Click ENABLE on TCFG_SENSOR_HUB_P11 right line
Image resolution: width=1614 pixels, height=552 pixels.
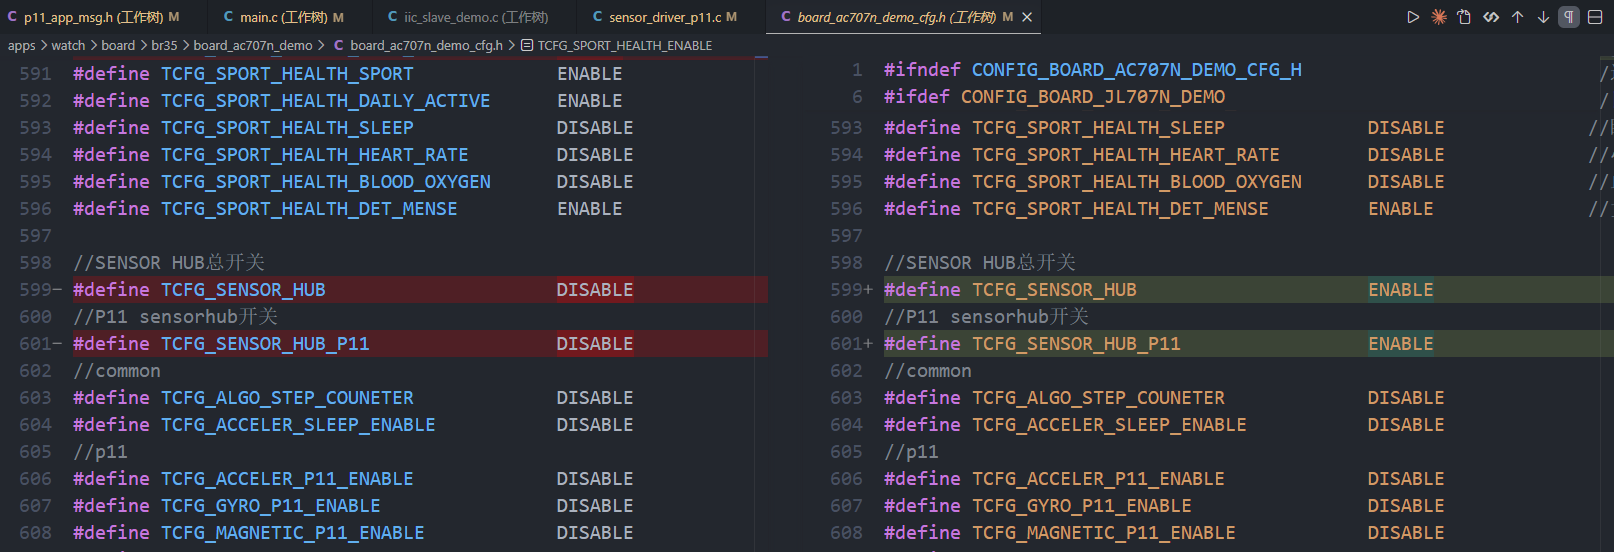[1401, 344]
